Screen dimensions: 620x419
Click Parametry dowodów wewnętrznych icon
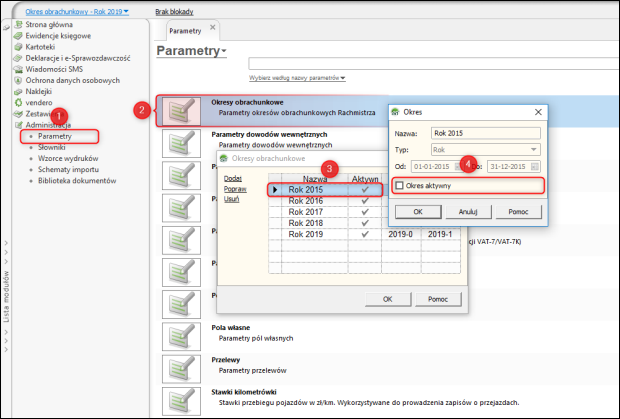tap(181, 143)
